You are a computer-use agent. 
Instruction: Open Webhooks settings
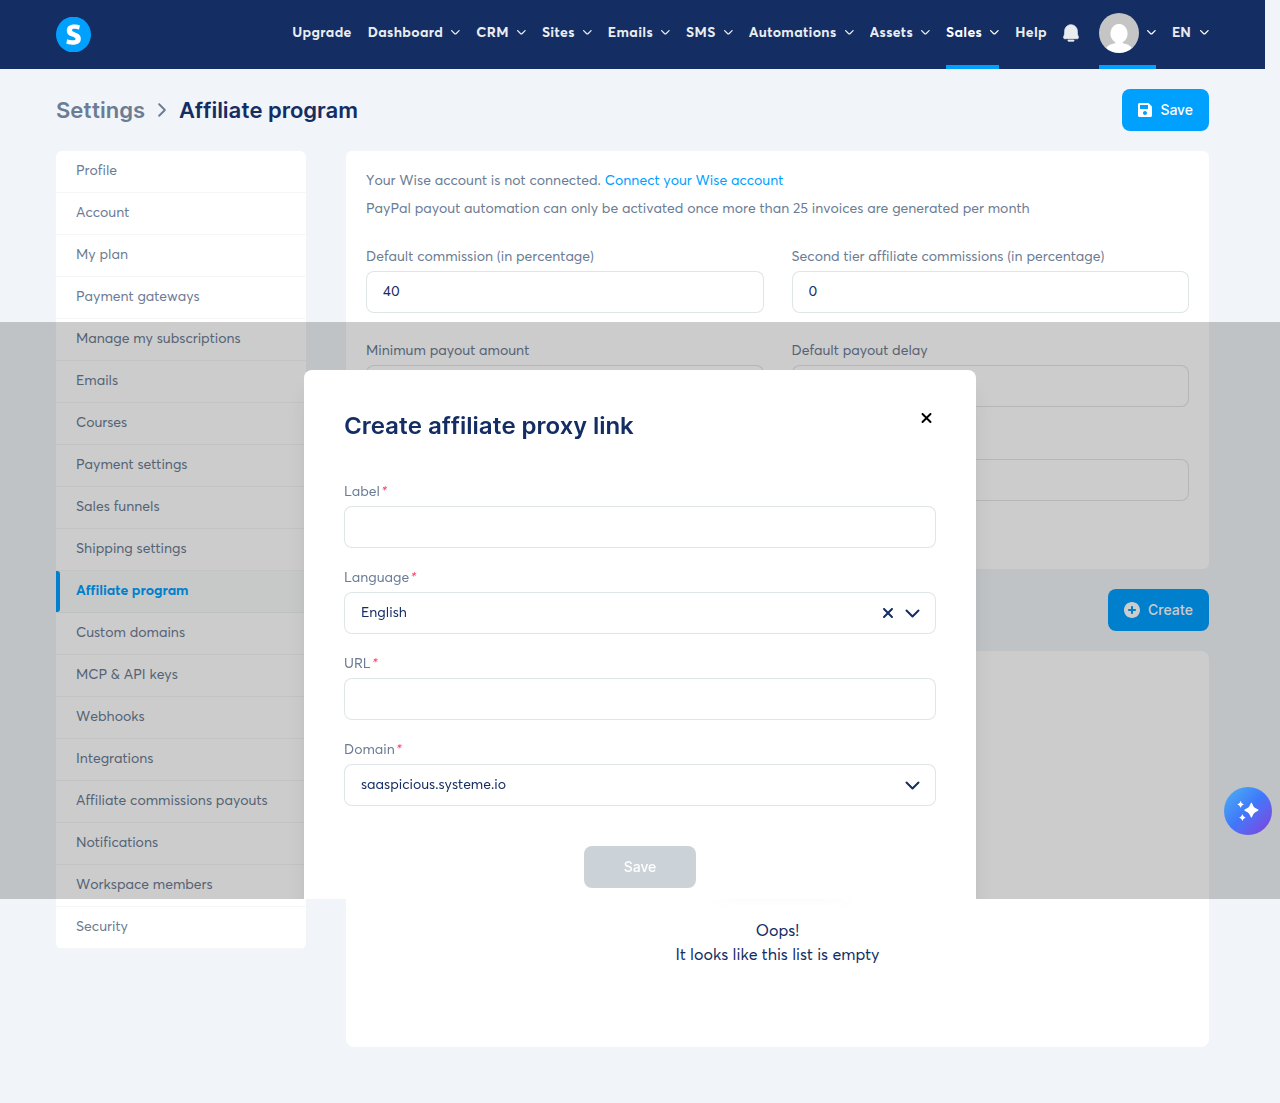181,717
